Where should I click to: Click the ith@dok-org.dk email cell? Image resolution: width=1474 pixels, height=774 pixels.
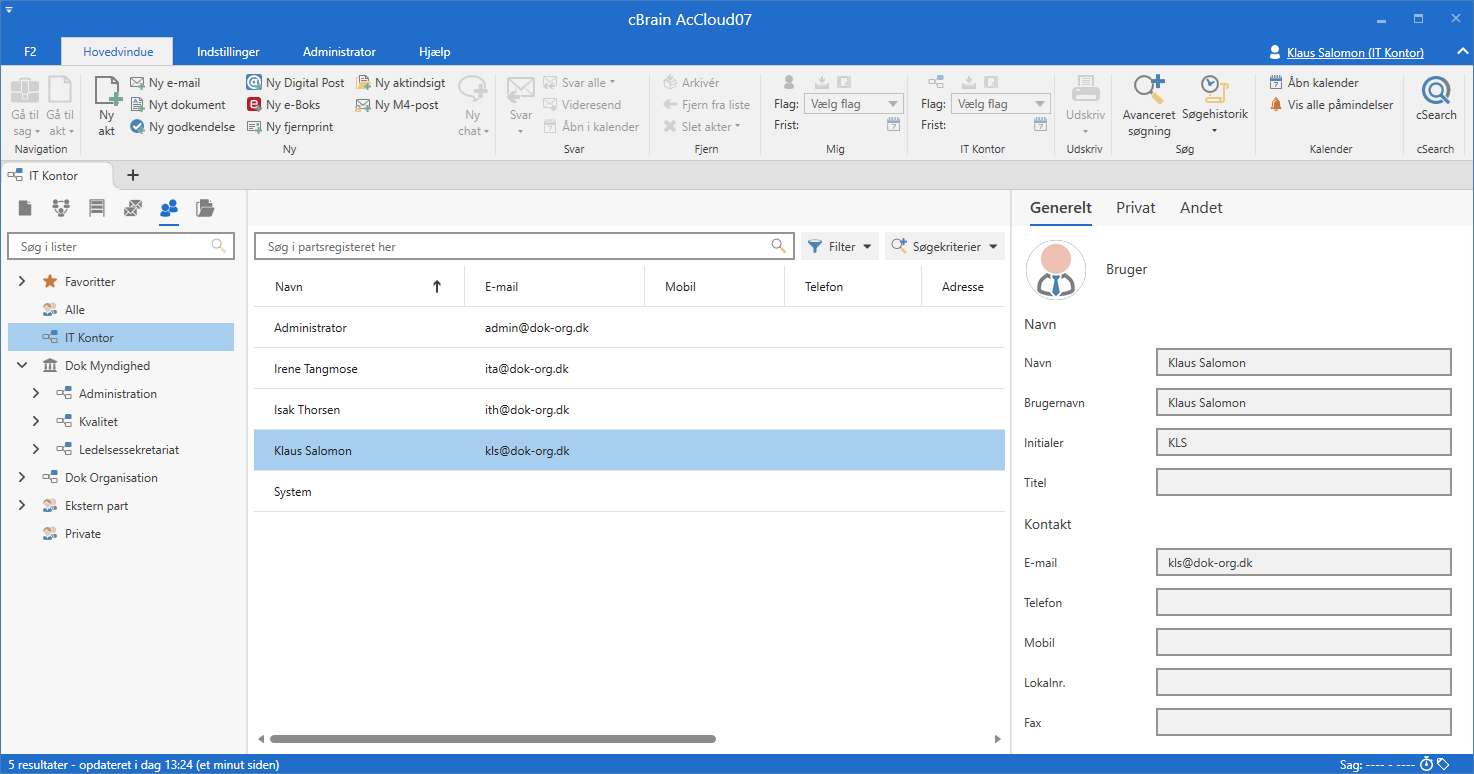(x=527, y=410)
